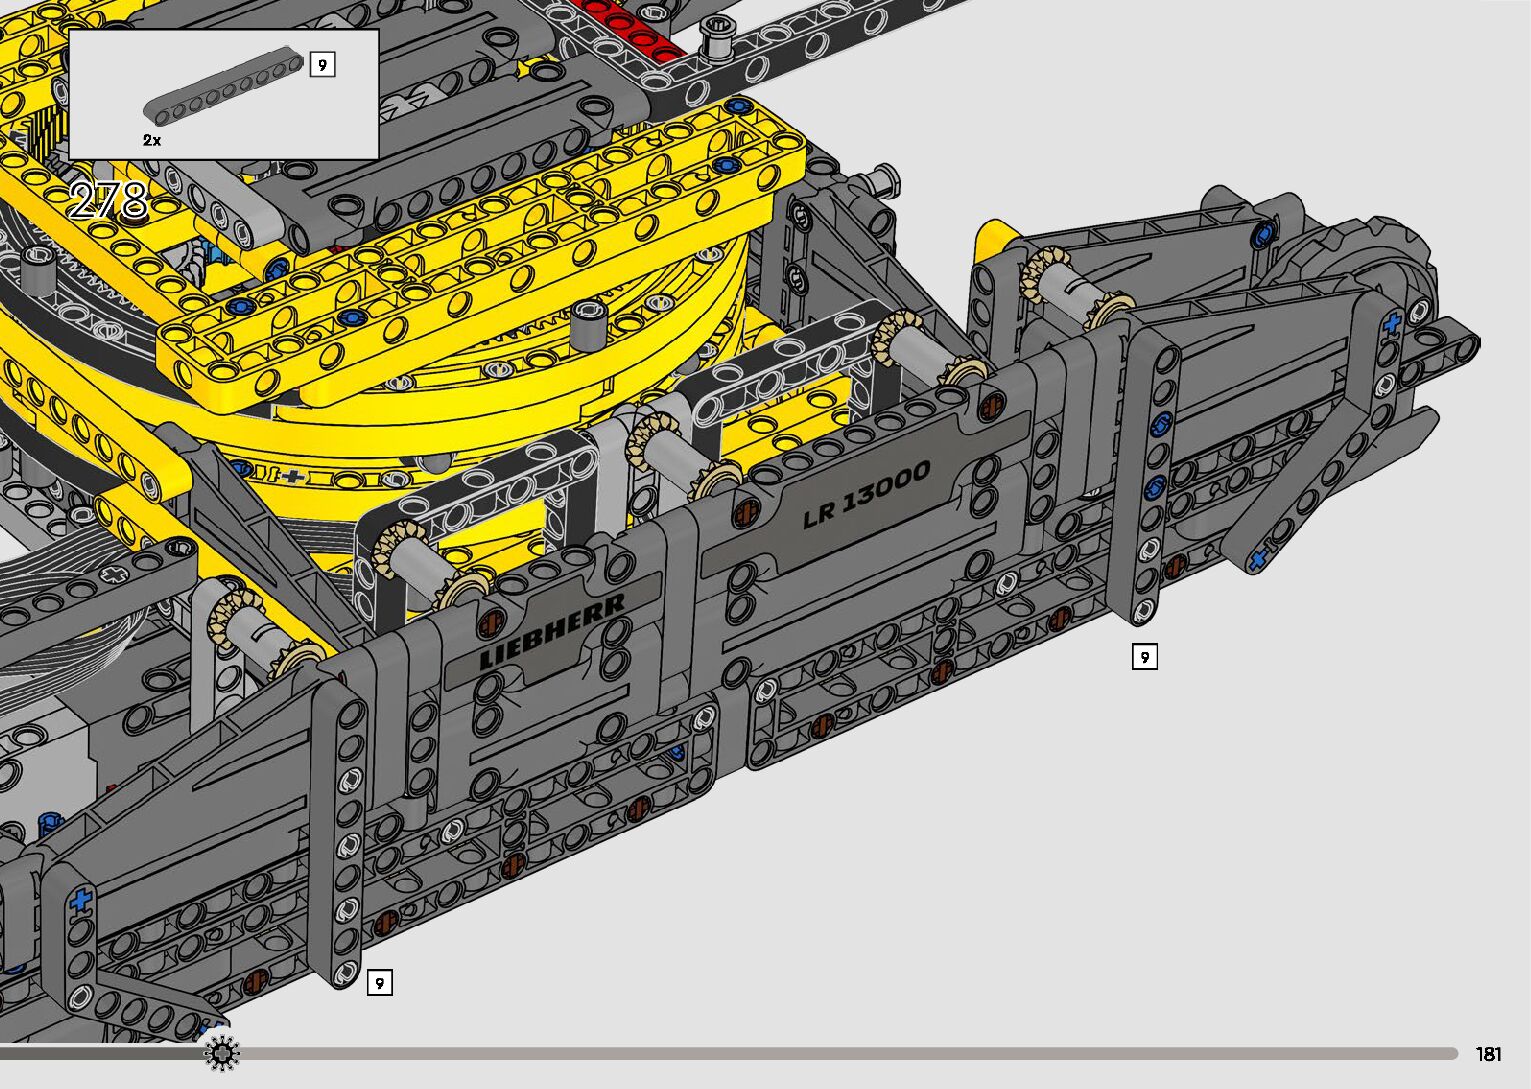Select the gray 9-hole beam in the parts box
The height and width of the screenshot is (1089, 1531).
pyautogui.click(x=223, y=89)
